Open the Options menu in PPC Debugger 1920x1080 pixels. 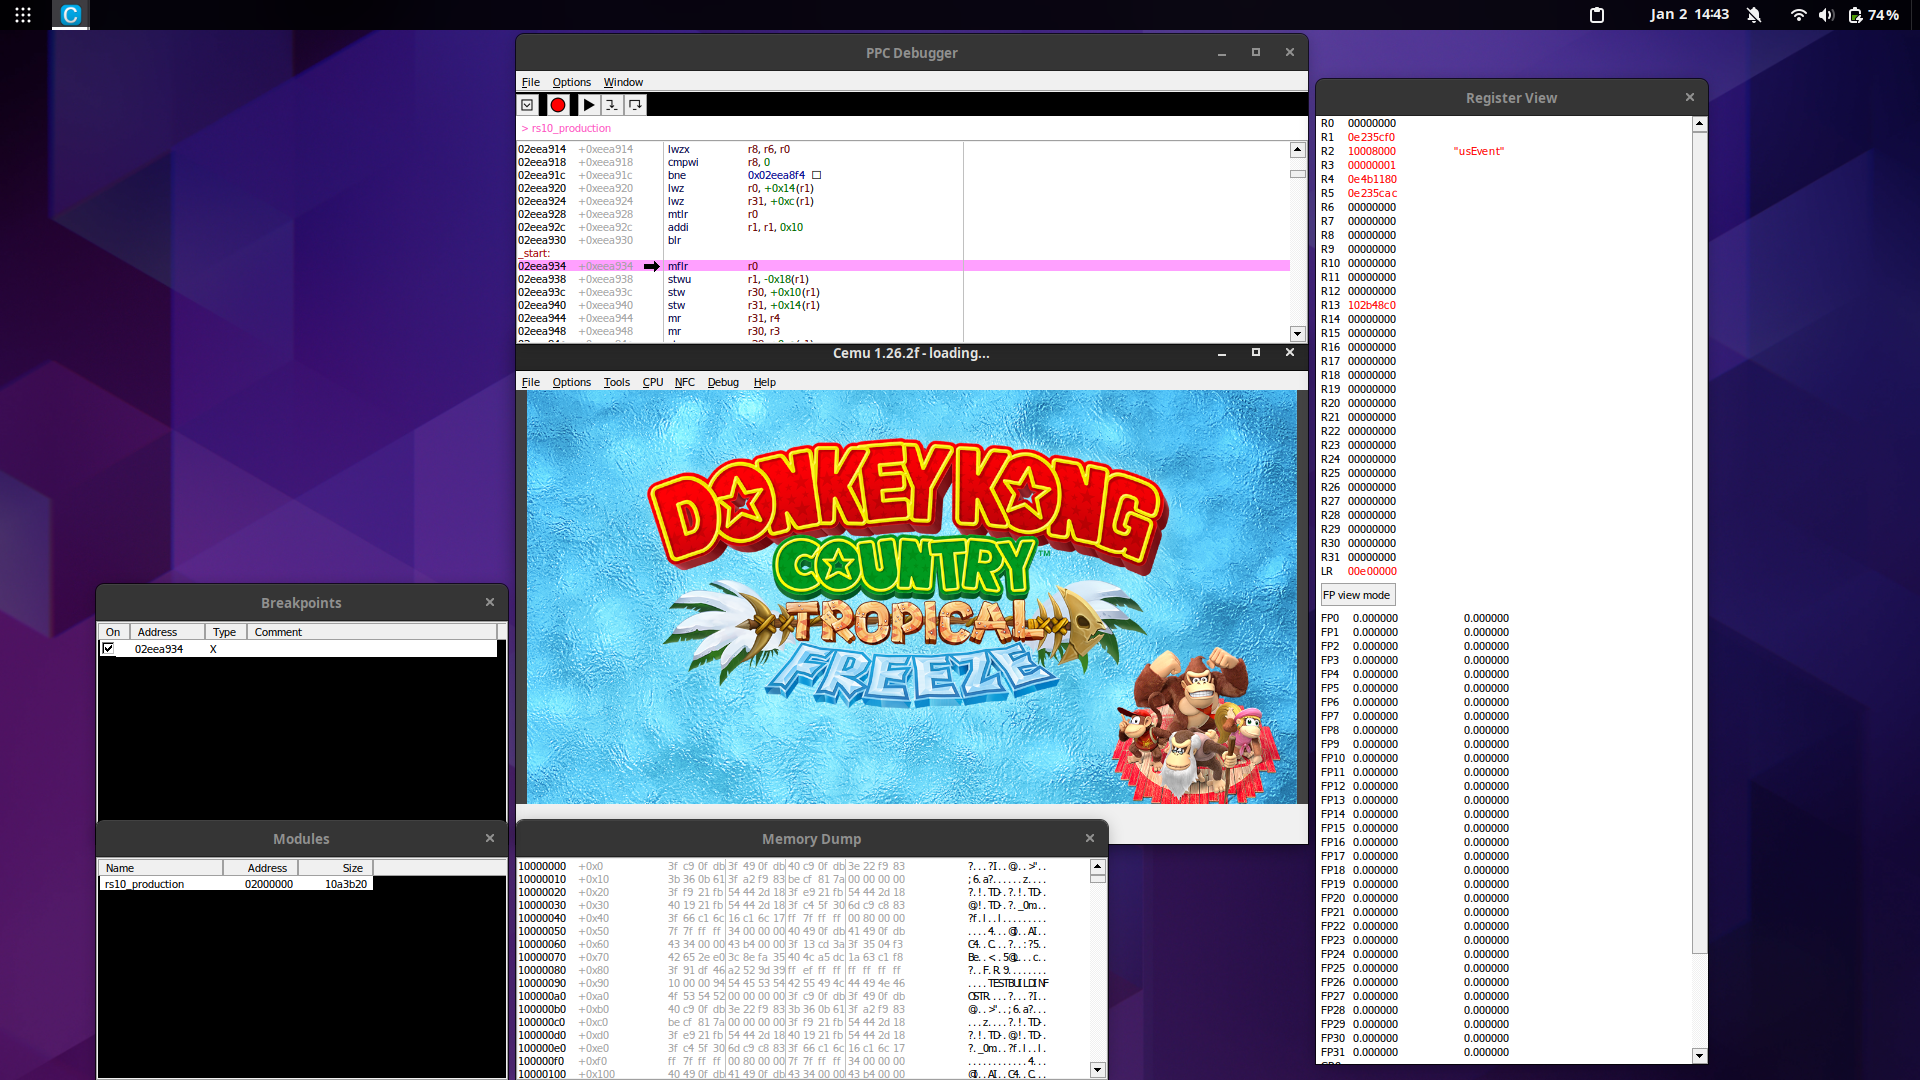coord(572,82)
